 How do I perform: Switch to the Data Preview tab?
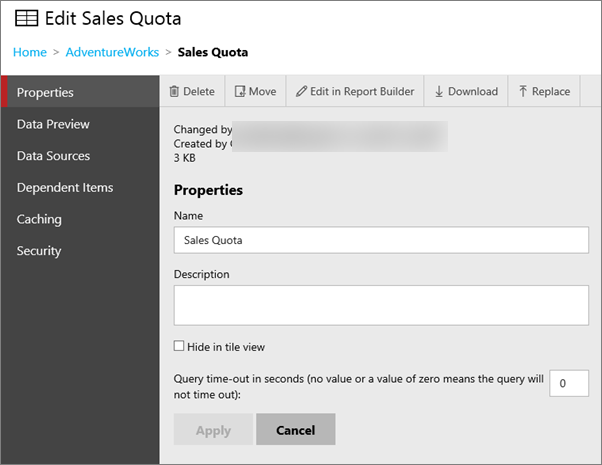click(x=80, y=124)
